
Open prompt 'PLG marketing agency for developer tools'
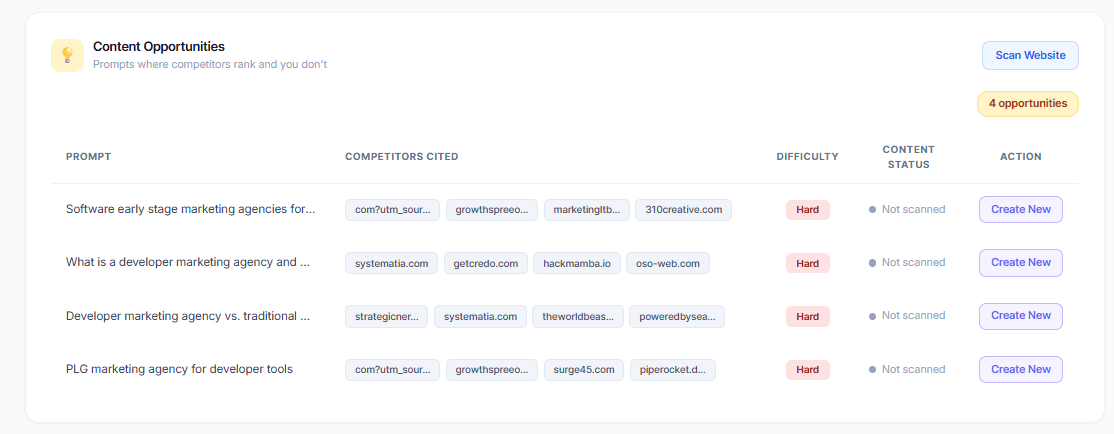[x=179, y=369]
